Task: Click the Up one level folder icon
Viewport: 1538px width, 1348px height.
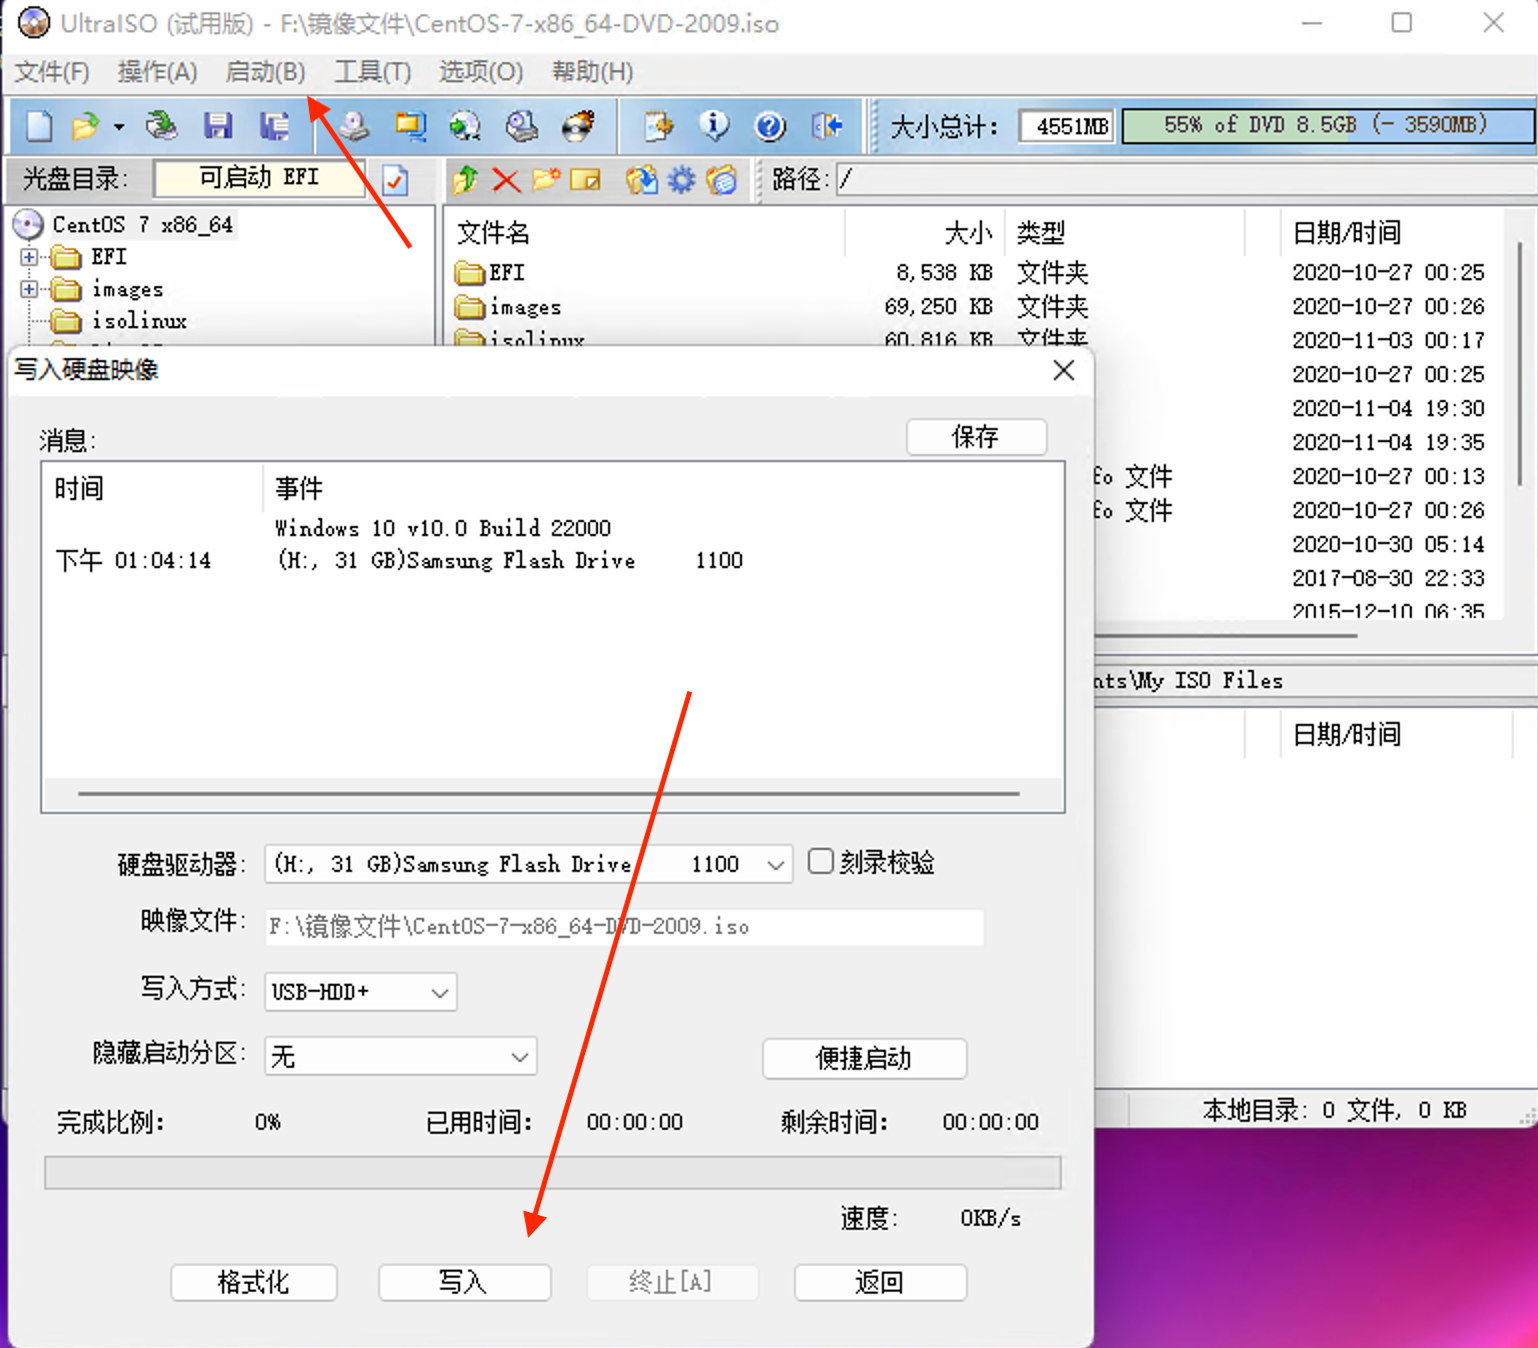Action: click(465, 180)
